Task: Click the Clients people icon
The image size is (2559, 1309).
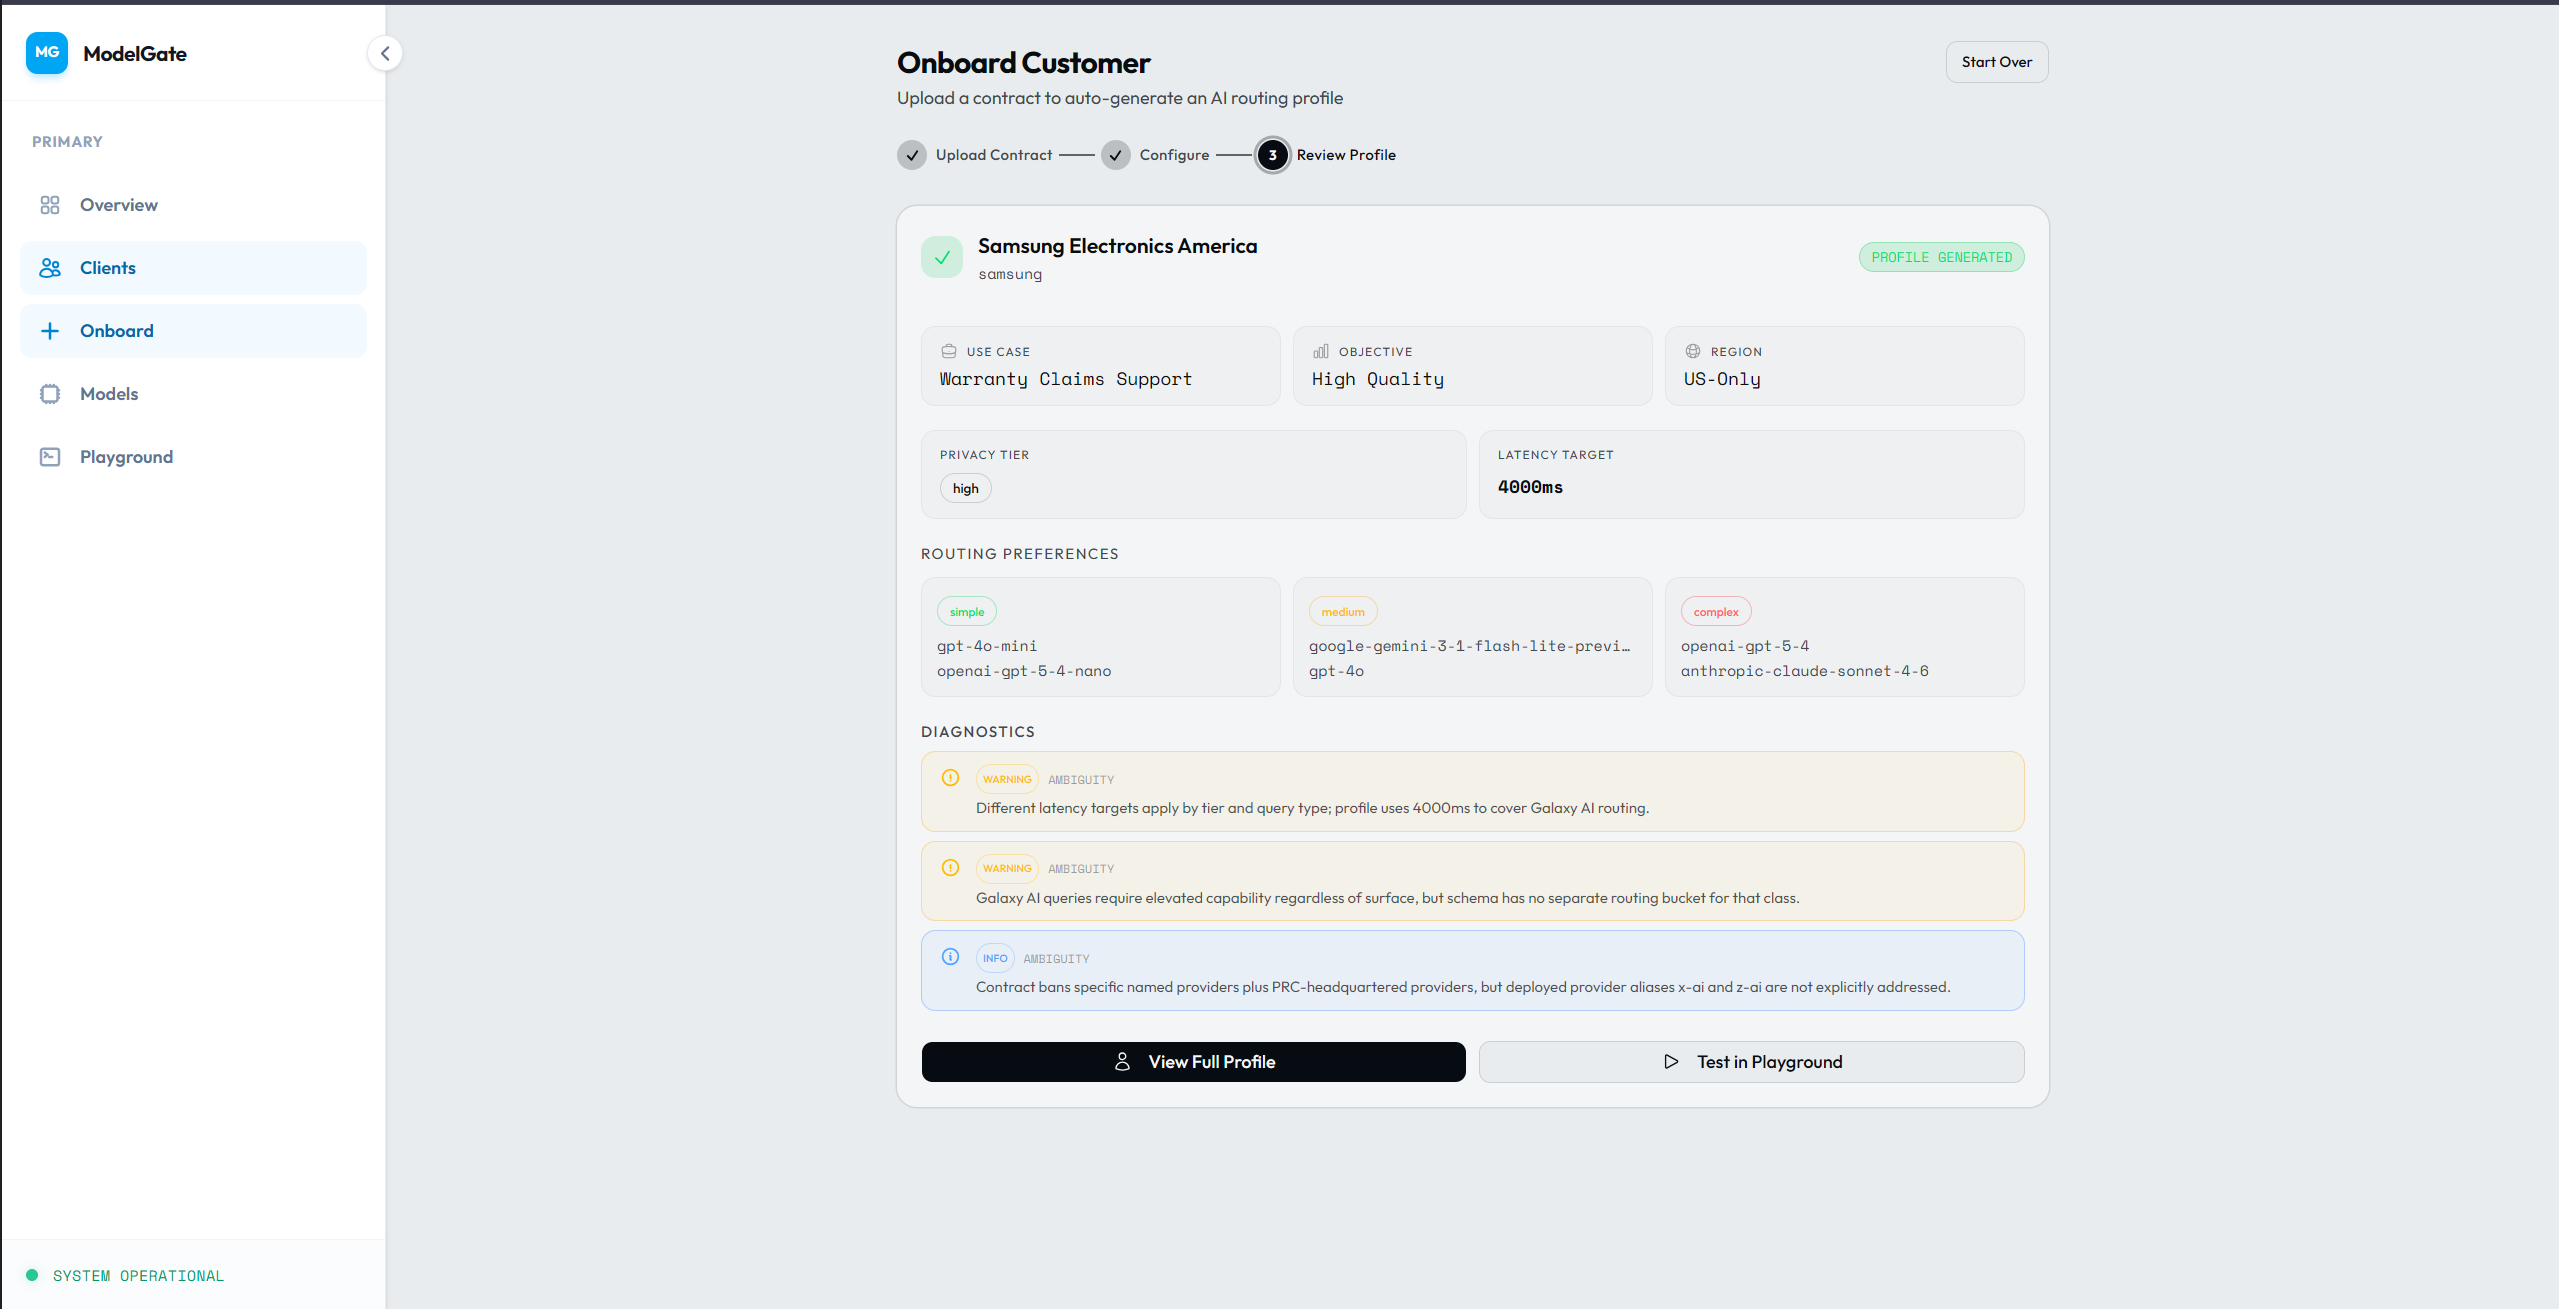Action: tap(49, 267)
